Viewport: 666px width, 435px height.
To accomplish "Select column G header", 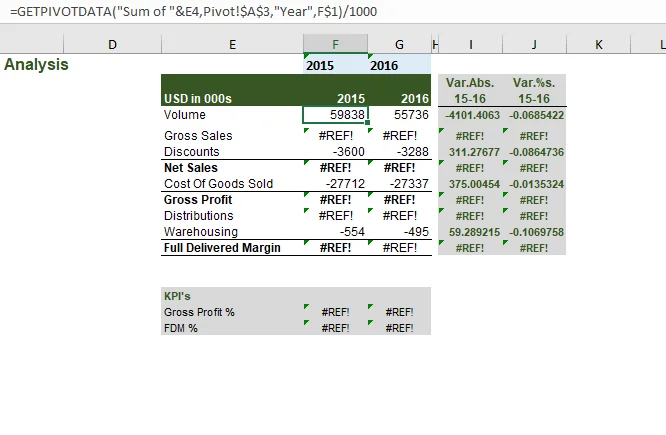I will 399,44.
